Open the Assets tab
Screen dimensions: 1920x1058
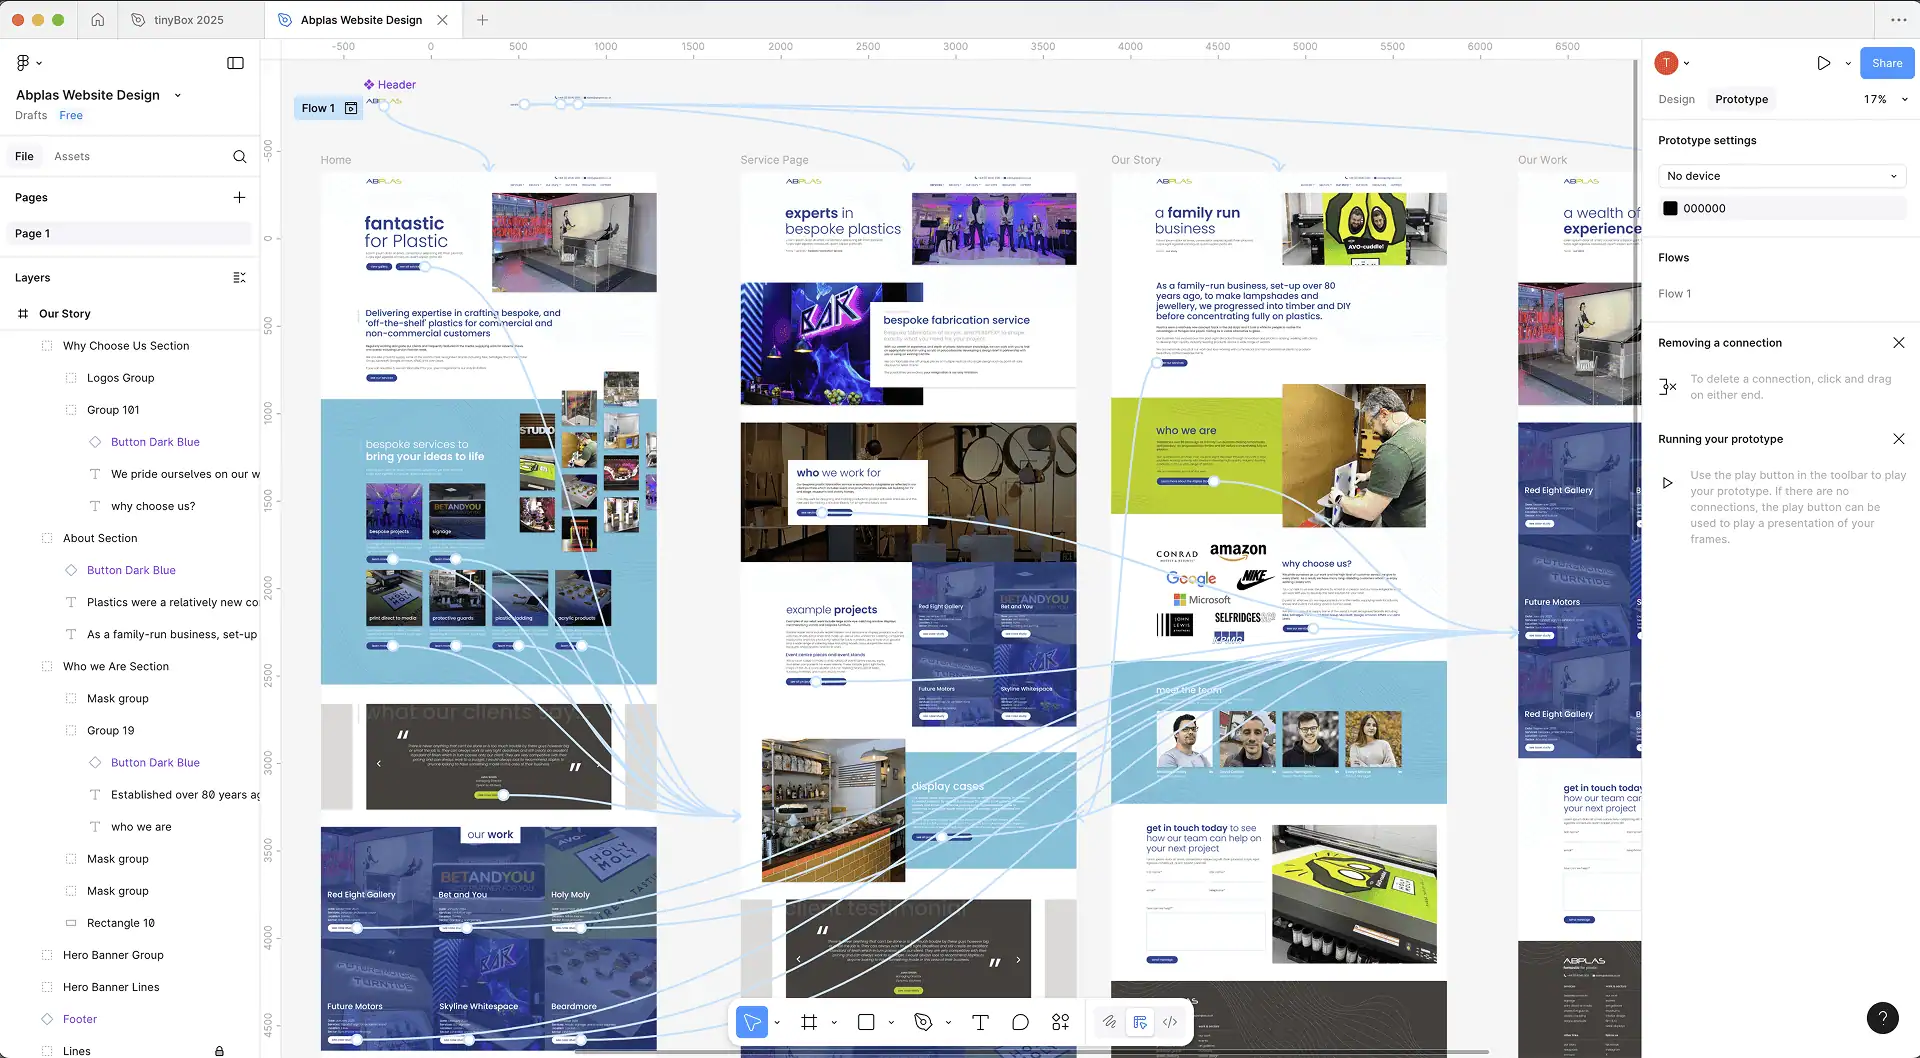click(72, 157)
